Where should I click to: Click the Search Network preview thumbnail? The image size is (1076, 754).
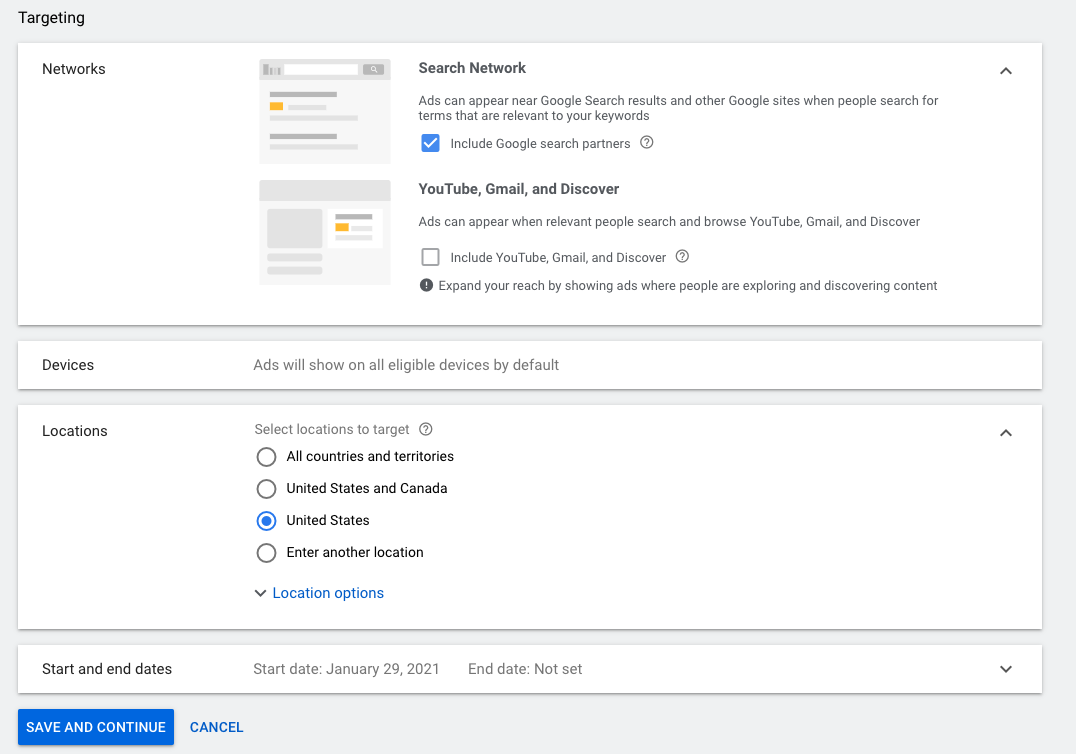pyautogui.click(x=324, y=109)
